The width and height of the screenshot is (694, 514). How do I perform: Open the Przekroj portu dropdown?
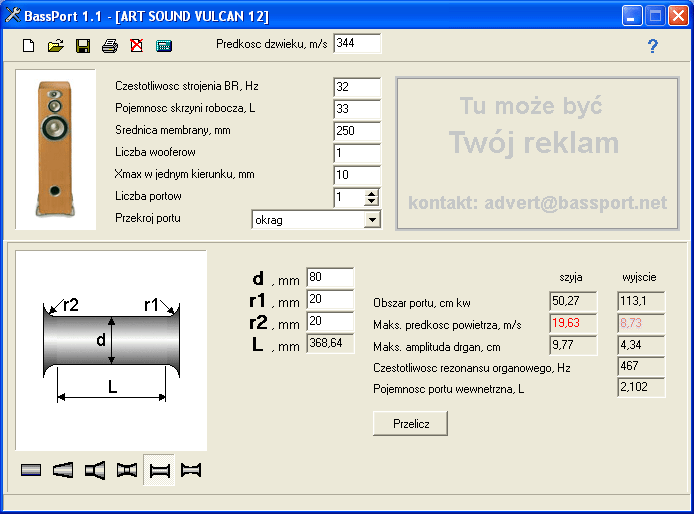372,220
